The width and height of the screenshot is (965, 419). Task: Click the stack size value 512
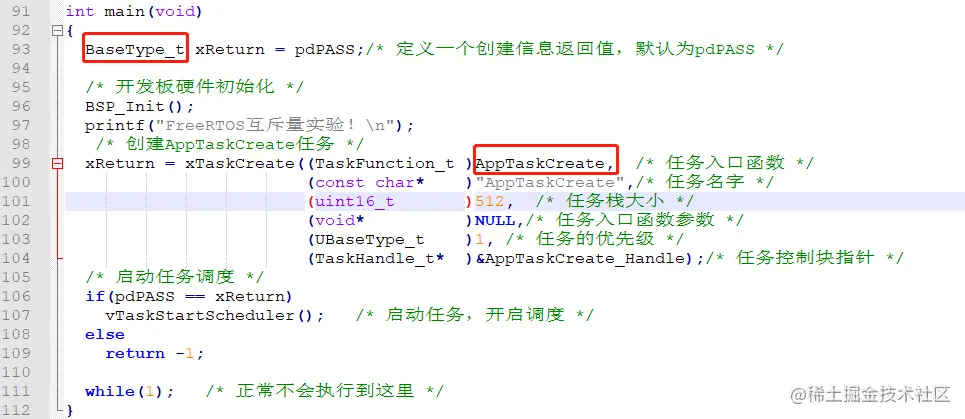[x=490, y=202]
